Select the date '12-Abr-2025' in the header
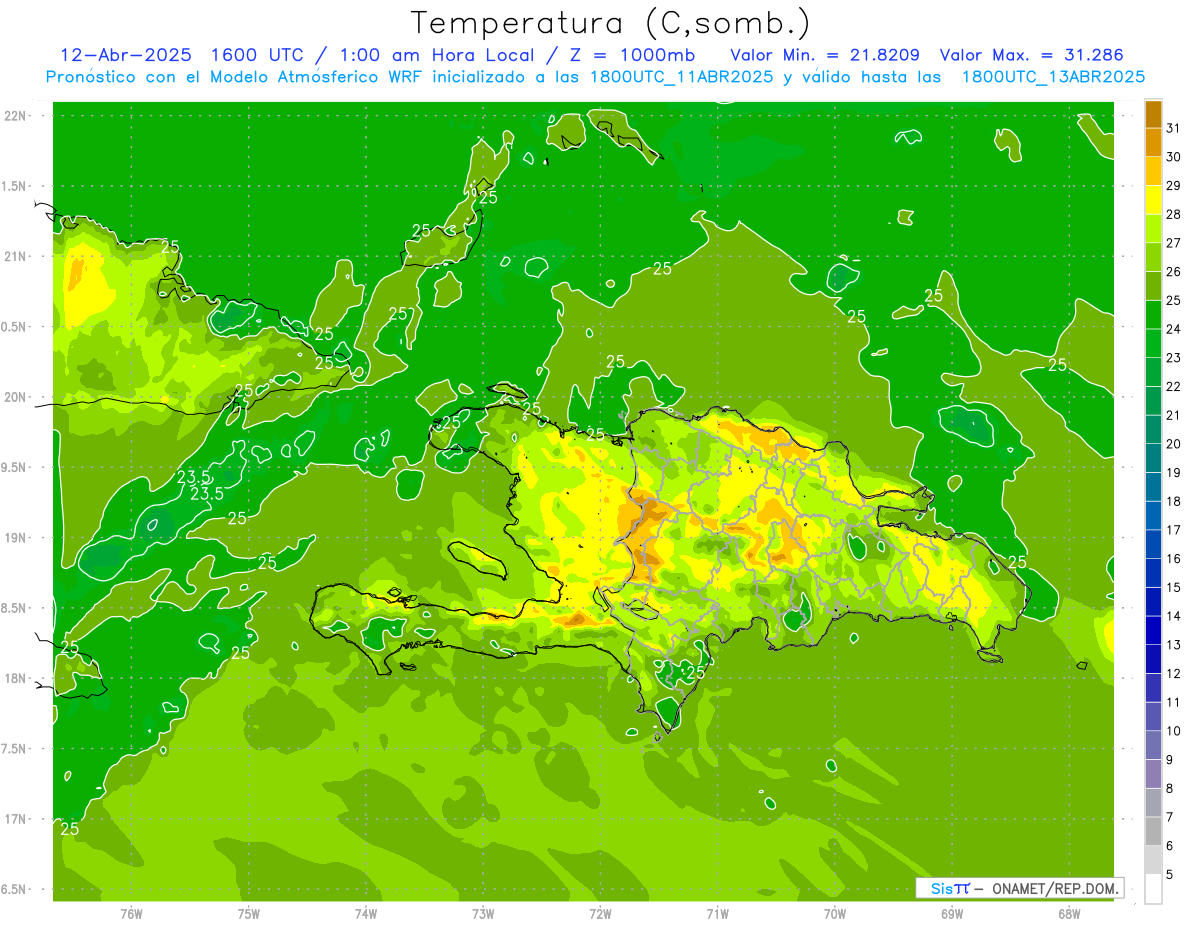This screenshot has height=927, width=1200. coord(126,54)
